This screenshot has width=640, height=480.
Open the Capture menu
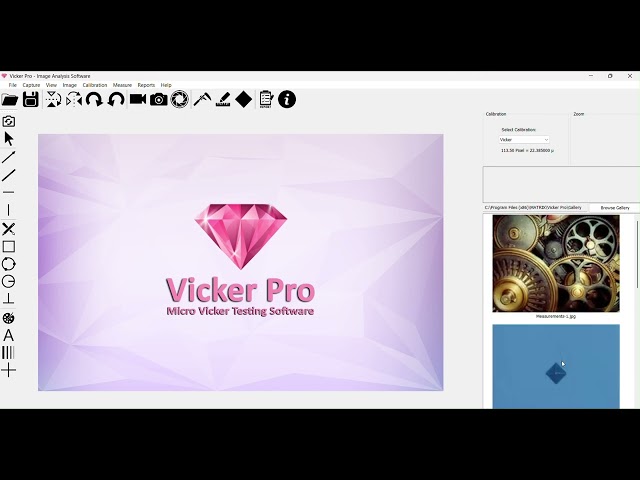point(31,85)
